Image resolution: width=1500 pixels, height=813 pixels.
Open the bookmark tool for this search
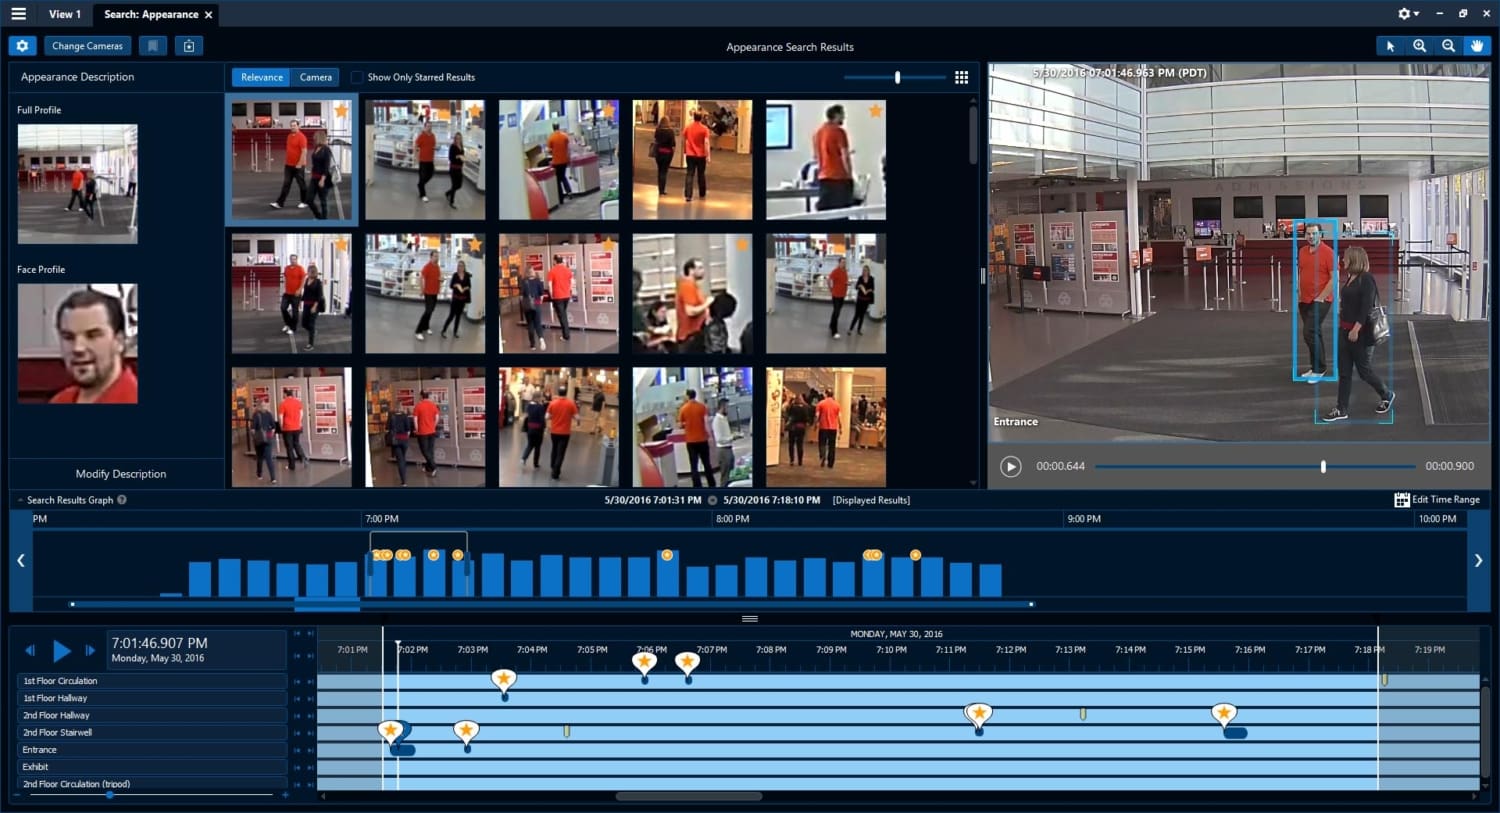[153, 45]
